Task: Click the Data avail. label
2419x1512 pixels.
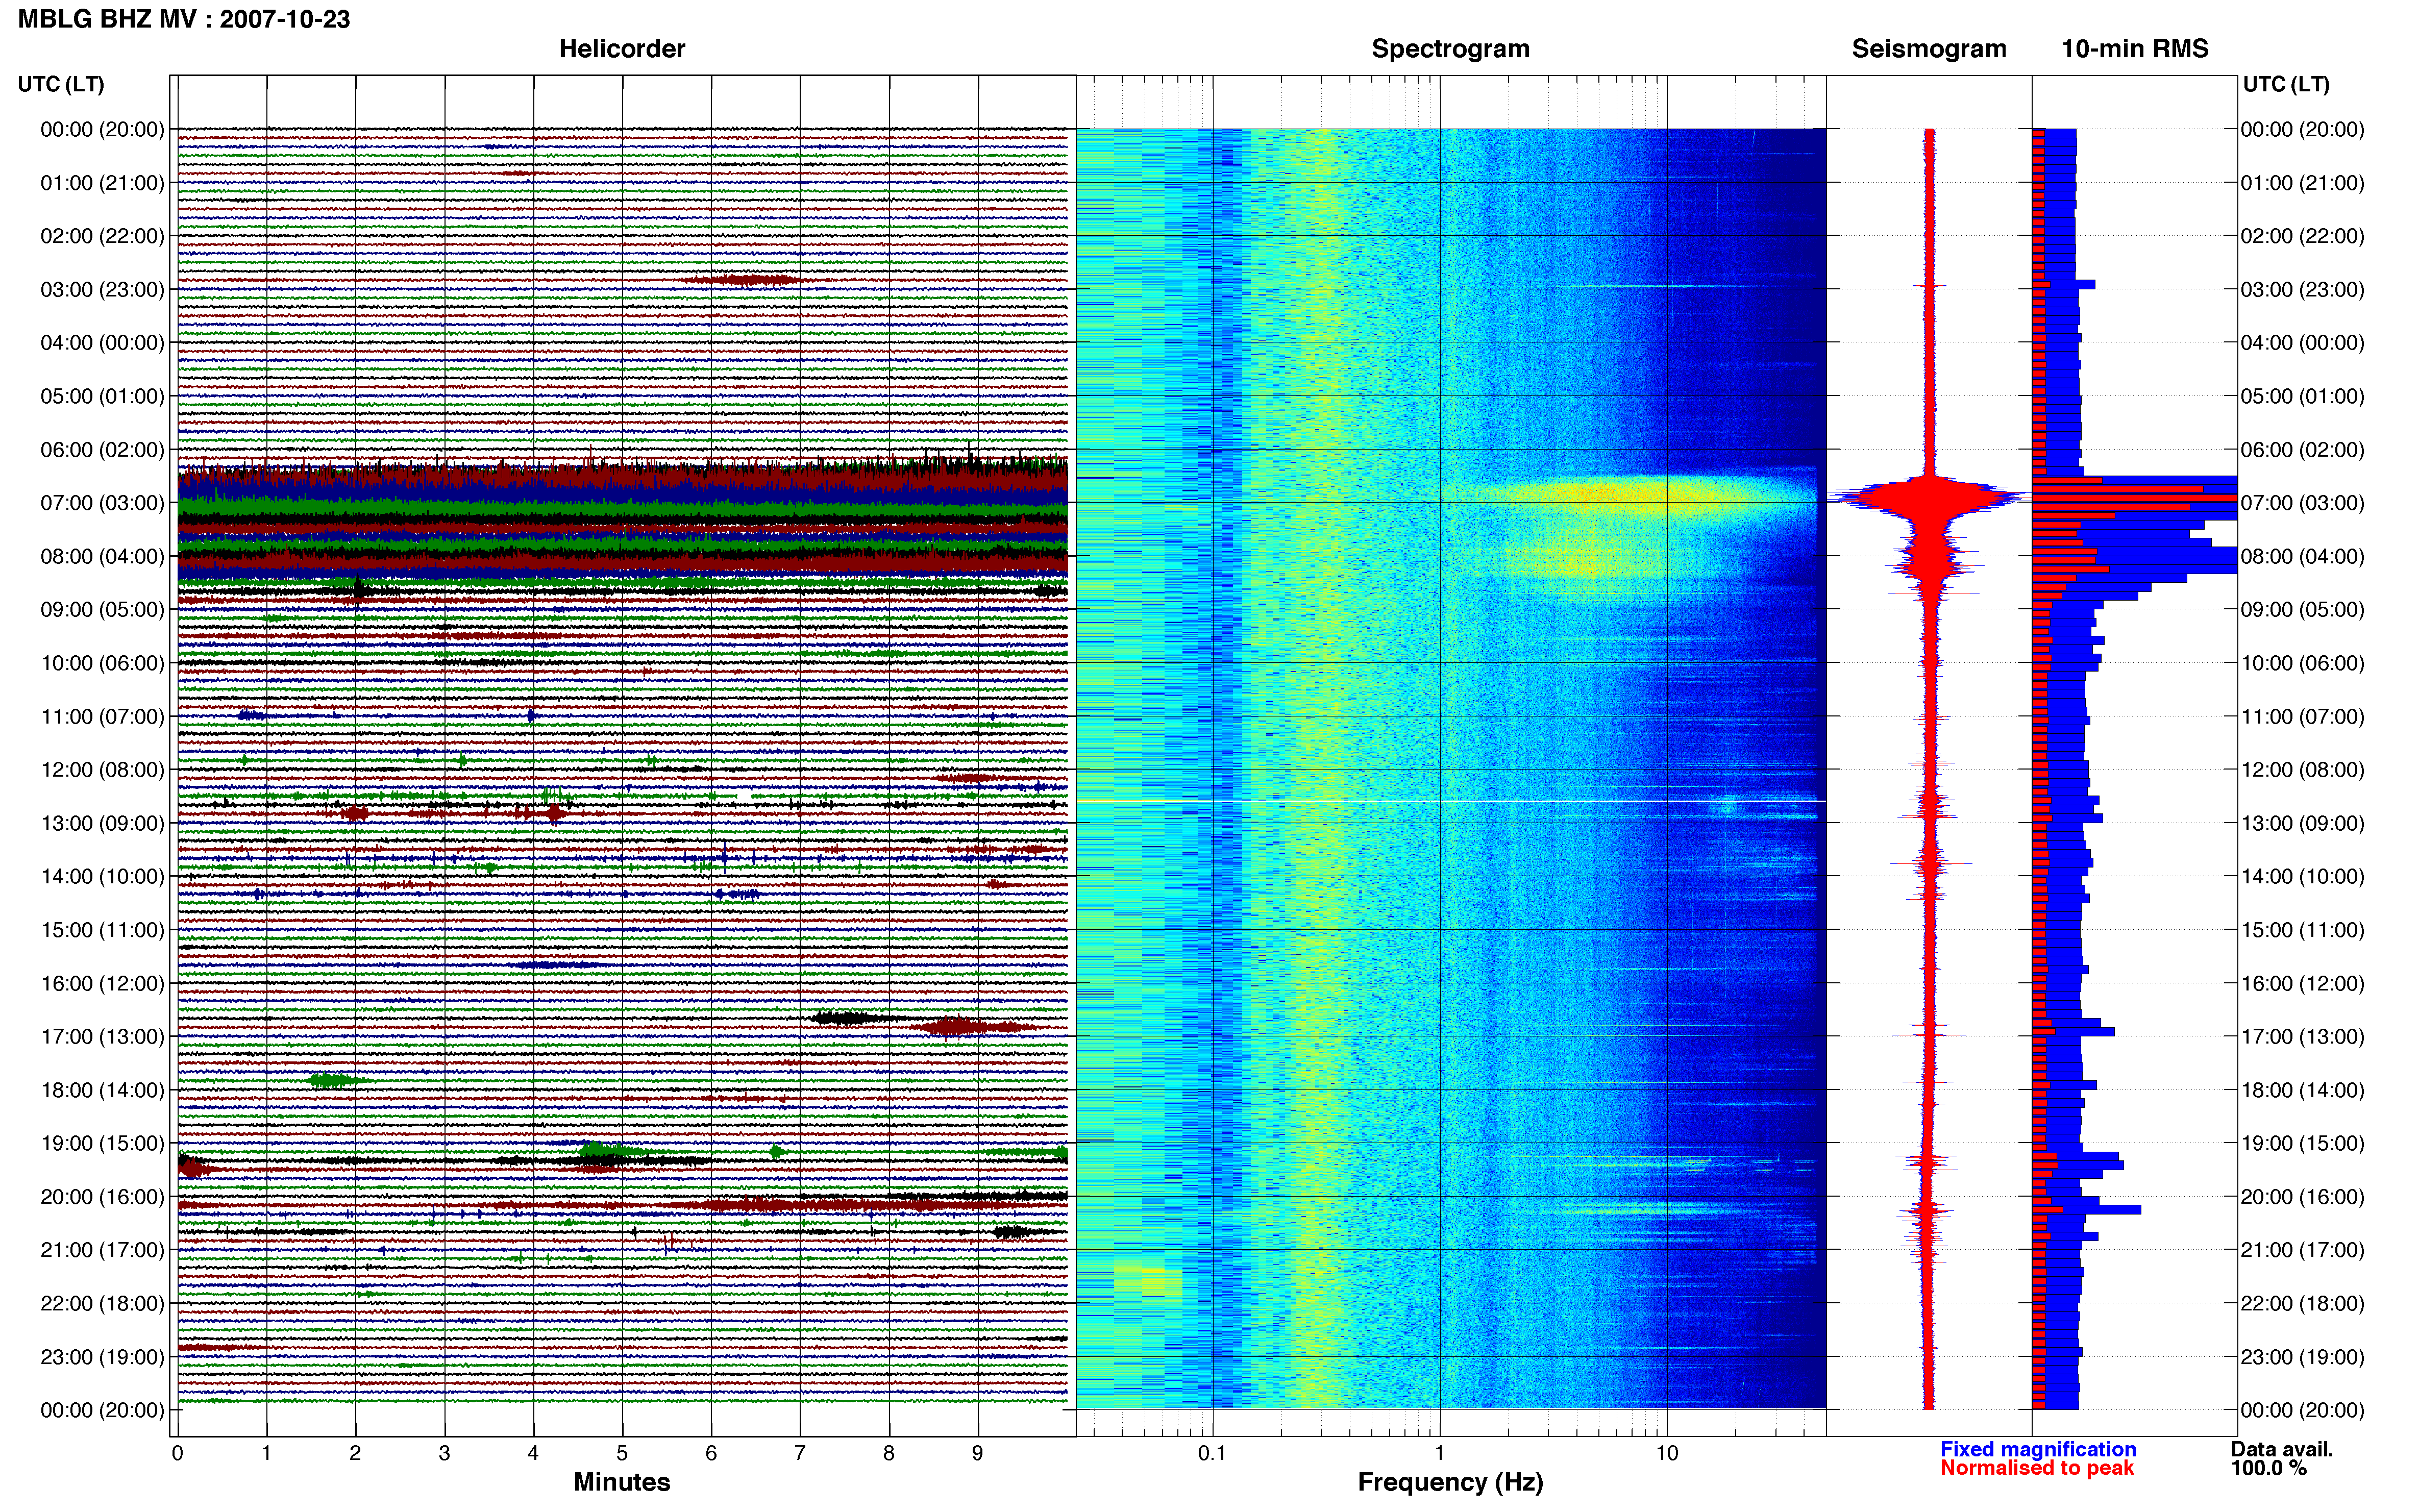Action: point(2282,1449)
